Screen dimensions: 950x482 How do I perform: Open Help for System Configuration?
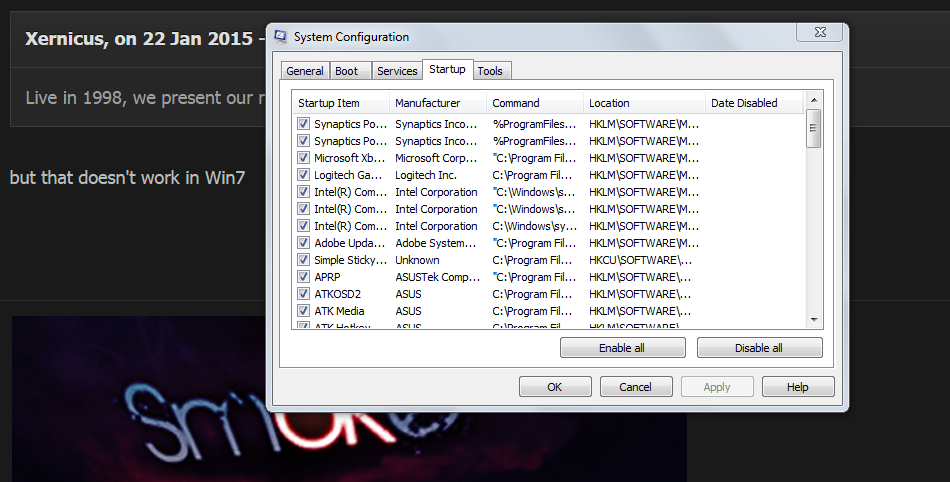pos(798,387)
